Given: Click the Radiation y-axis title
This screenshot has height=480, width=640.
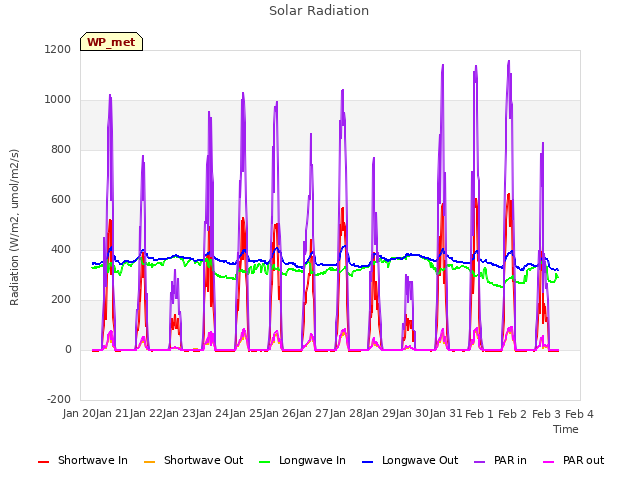Looking at the screenshot, I should point(14,227).
